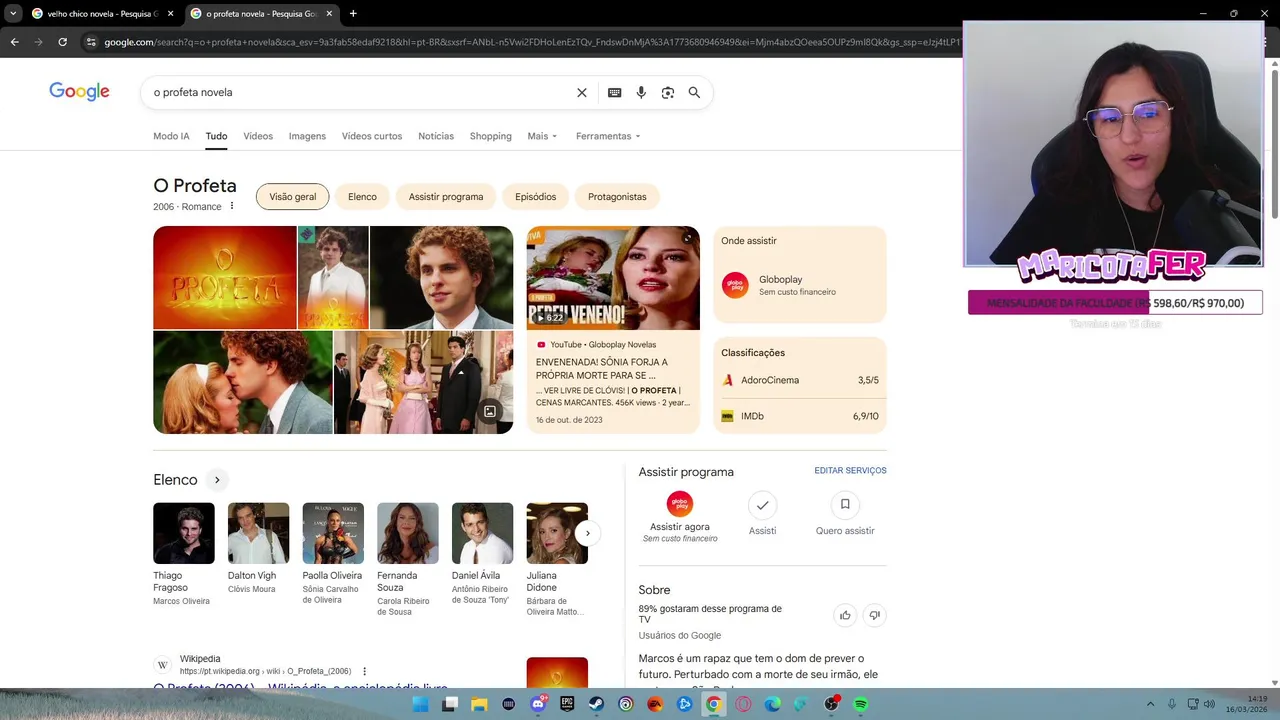Open the 'Ferramentas' dropdown
1280x720 pixels.
[608, 136]
